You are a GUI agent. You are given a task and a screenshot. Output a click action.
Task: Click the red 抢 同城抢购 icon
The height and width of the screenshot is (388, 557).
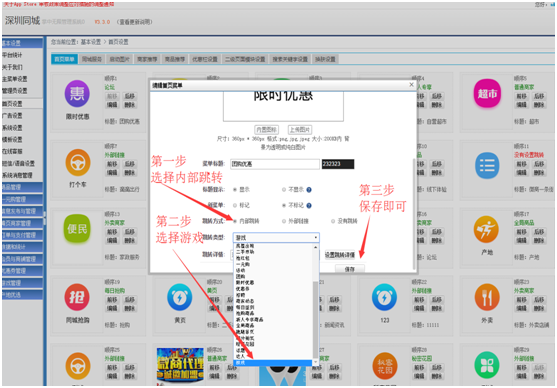point(77,297)
